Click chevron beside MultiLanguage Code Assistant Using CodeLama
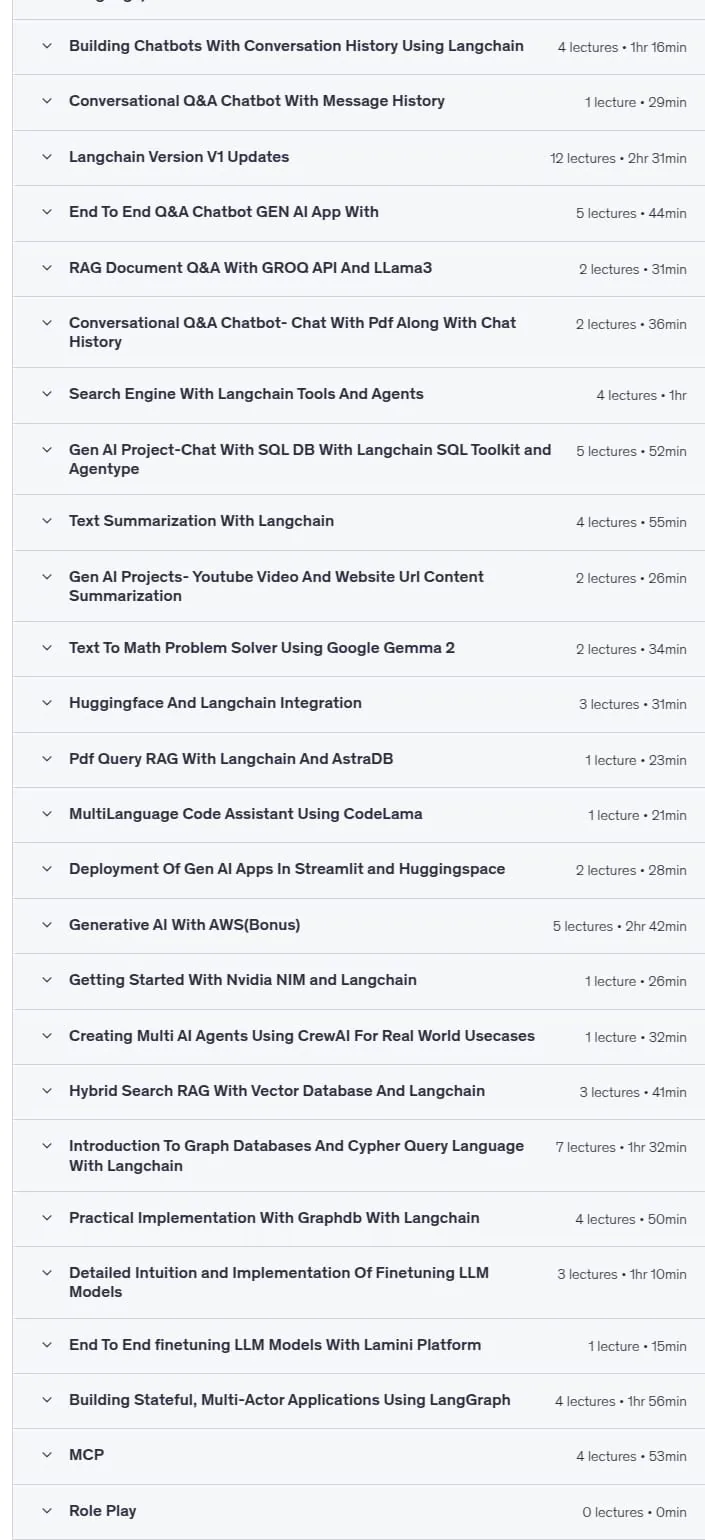Viewport: 705px width, 1540px height. click(x=47, y=814)
